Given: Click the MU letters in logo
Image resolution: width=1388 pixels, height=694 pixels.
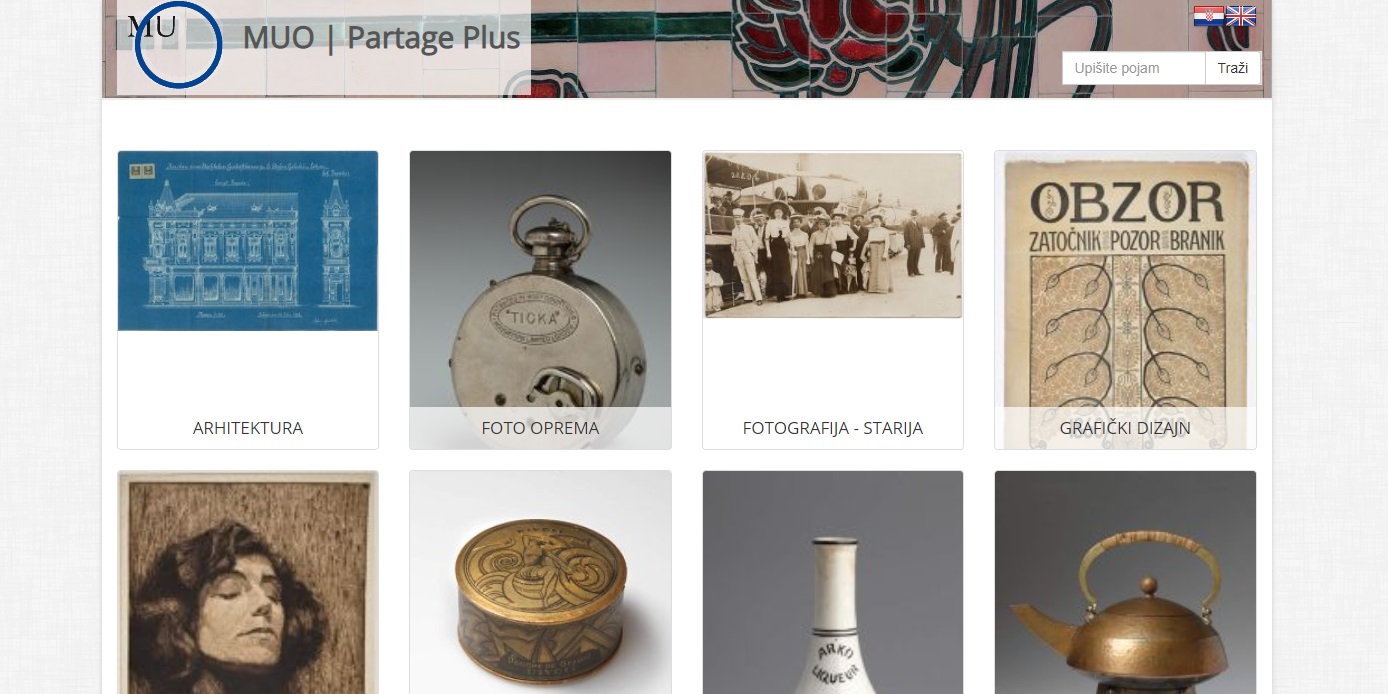Looking at the screenshot, I should 152,27.
